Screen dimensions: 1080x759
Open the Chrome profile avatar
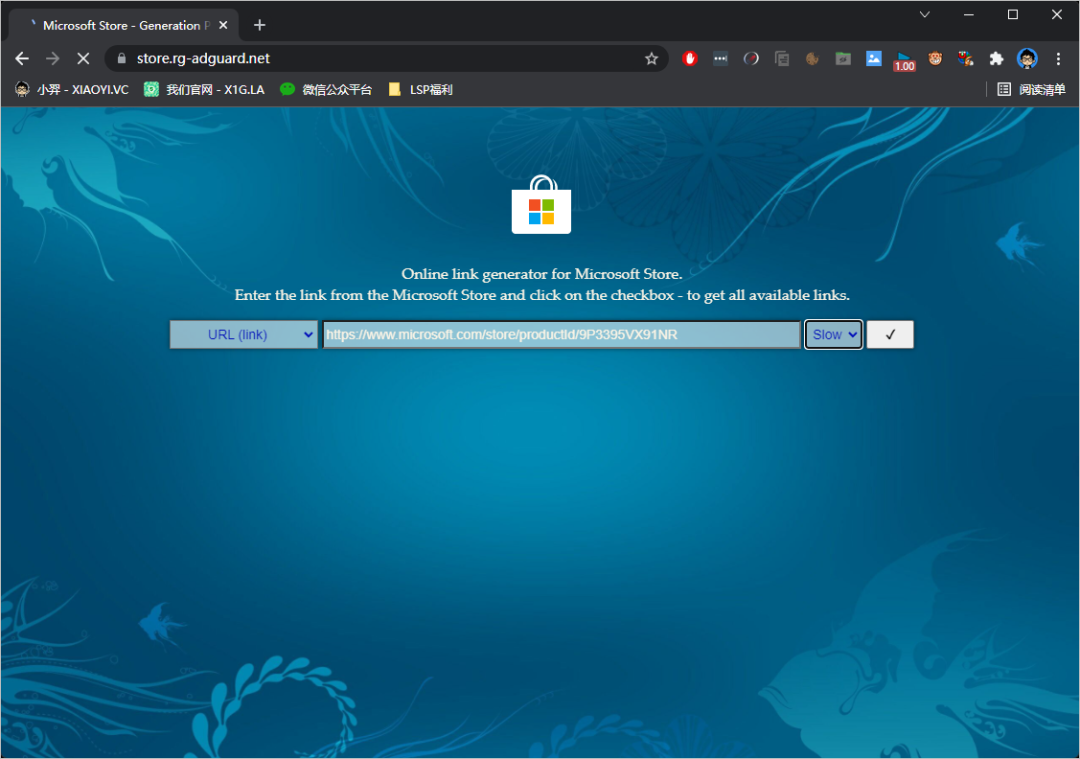click(x=1027, y=59)
